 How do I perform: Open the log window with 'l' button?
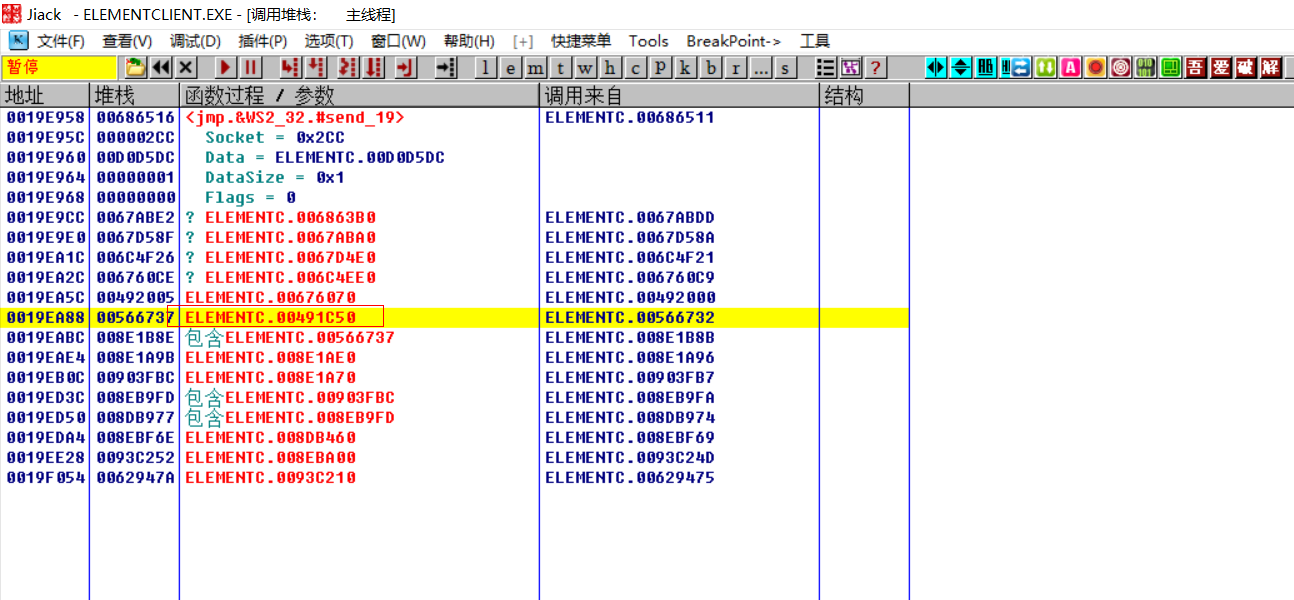point(486,67)
